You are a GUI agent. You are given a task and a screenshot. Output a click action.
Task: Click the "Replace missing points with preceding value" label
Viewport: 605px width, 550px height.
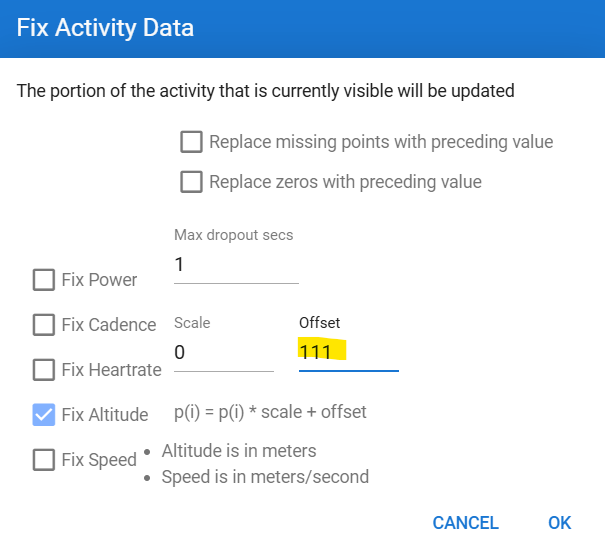pos(381,142)
